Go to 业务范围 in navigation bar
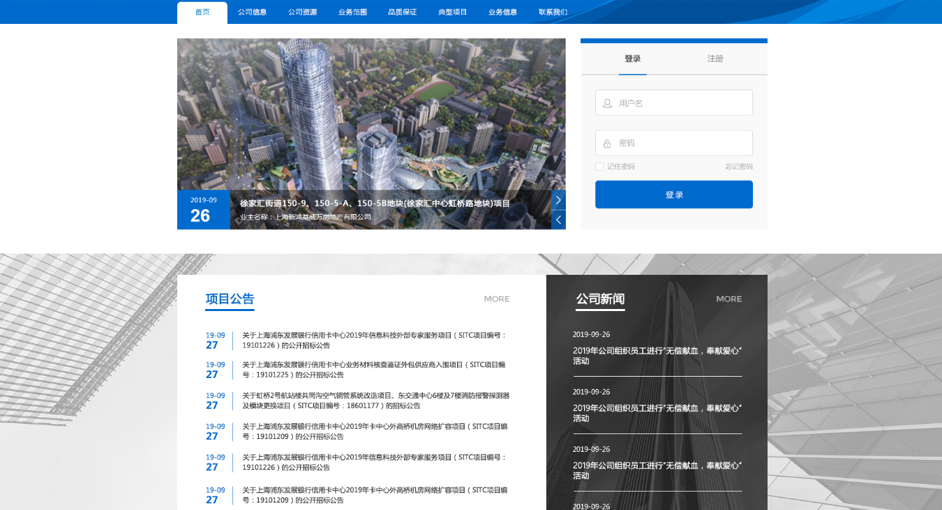Viewport: 942px width, 510px height. 352,12
